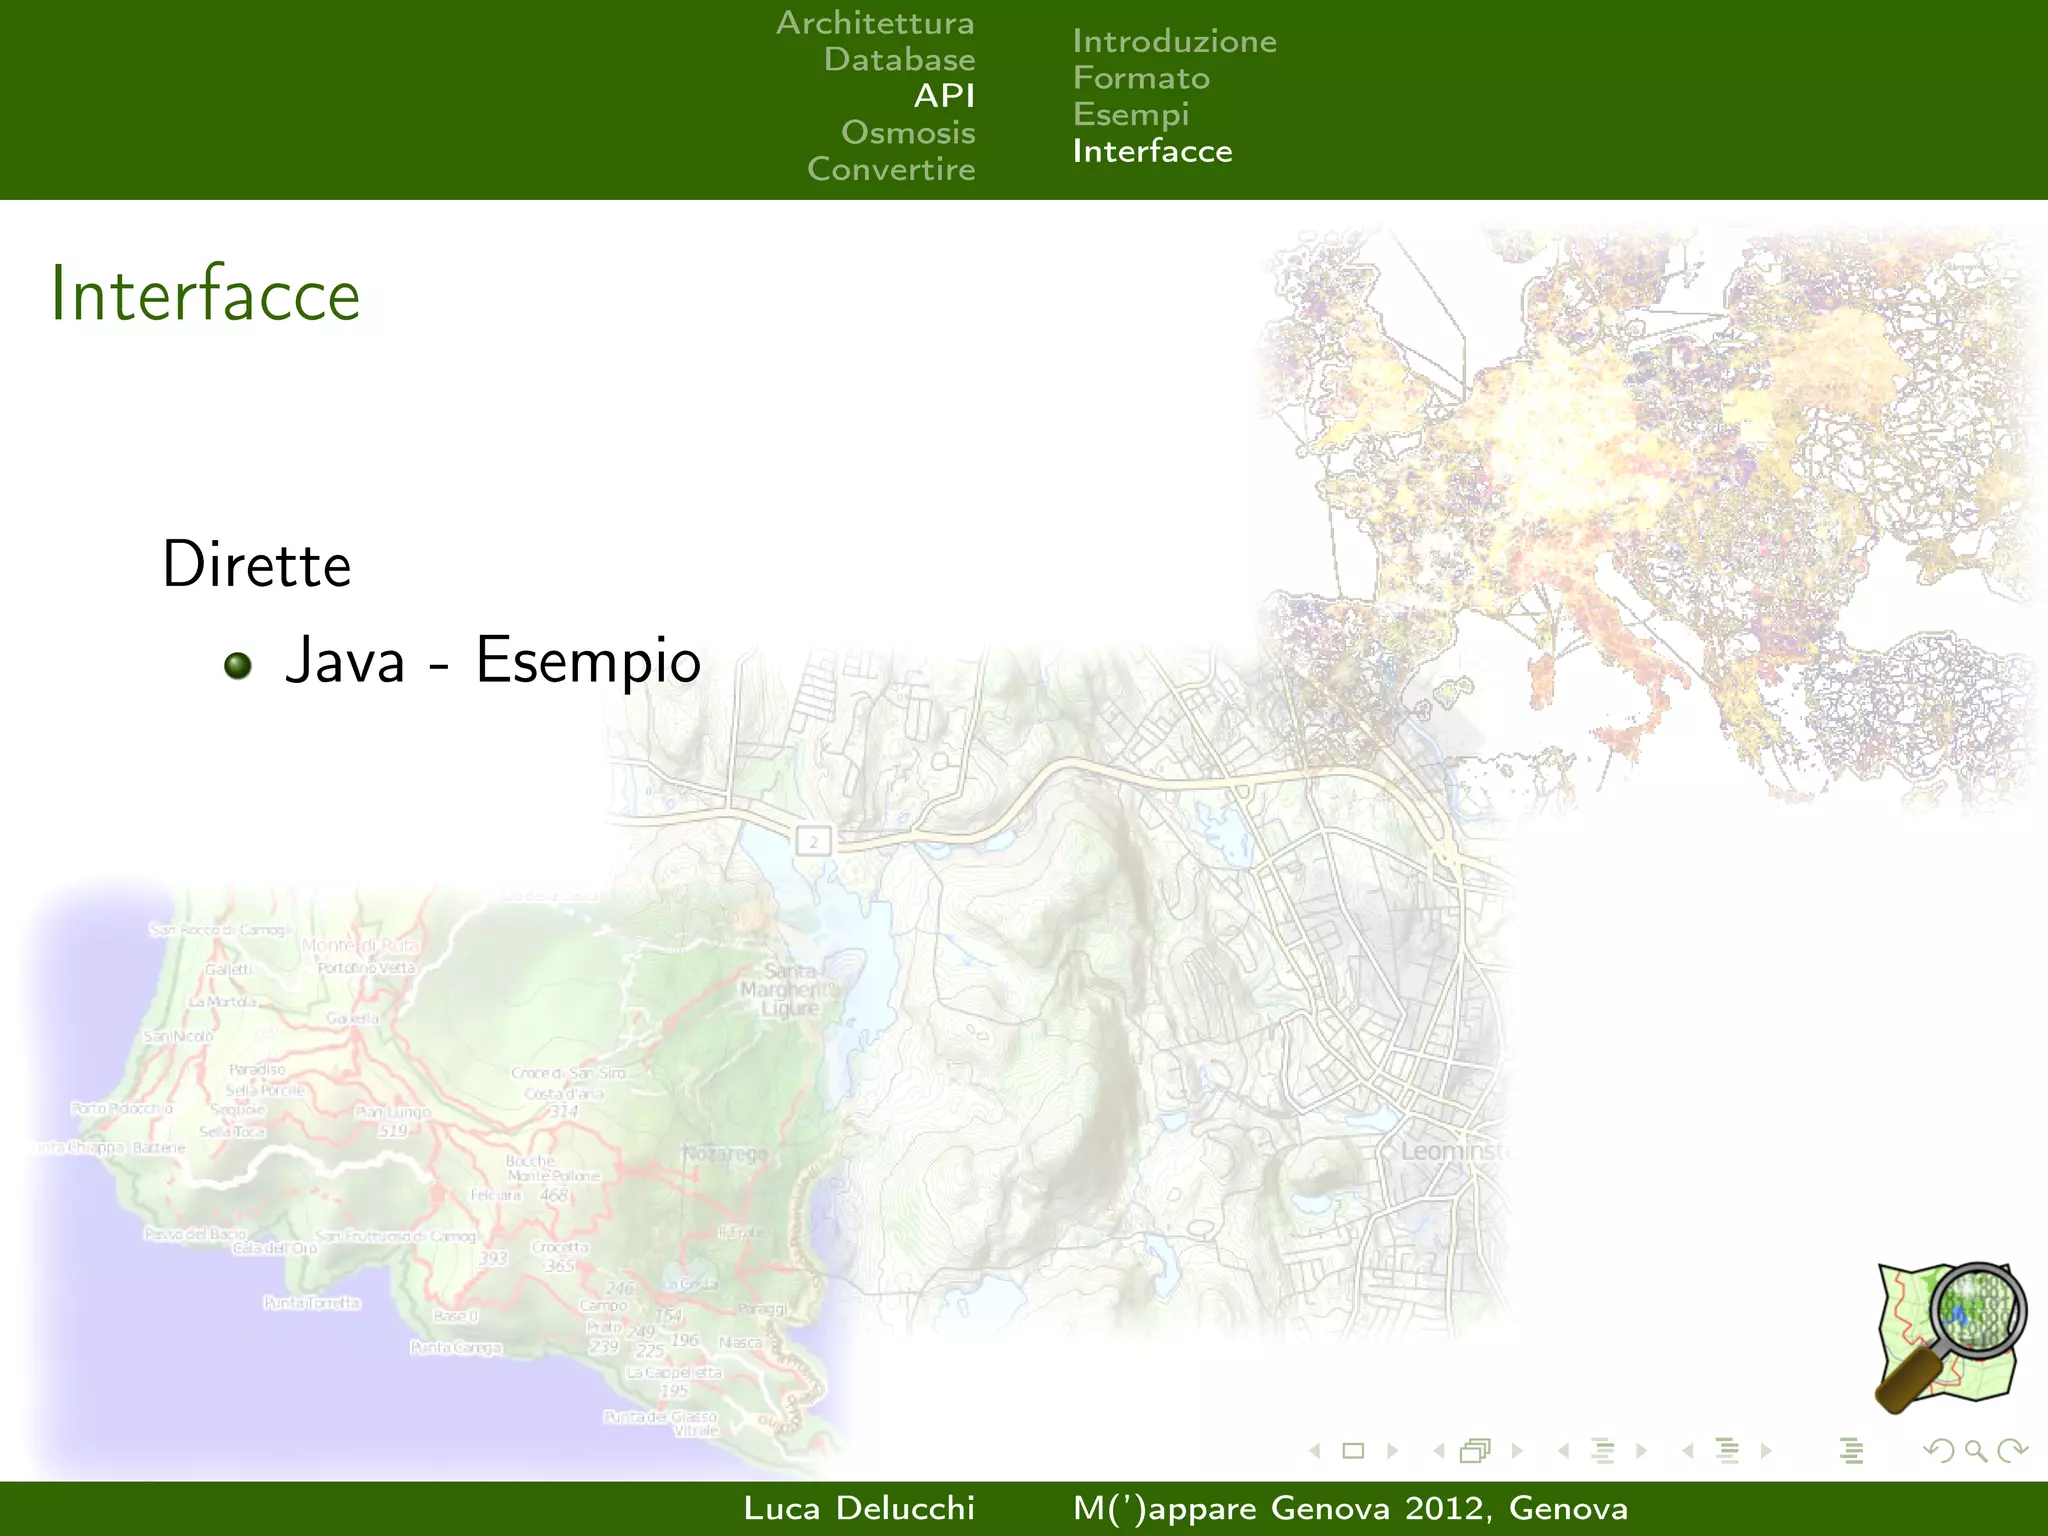
Task: Go to next section arrow
Action: 1766,1451
